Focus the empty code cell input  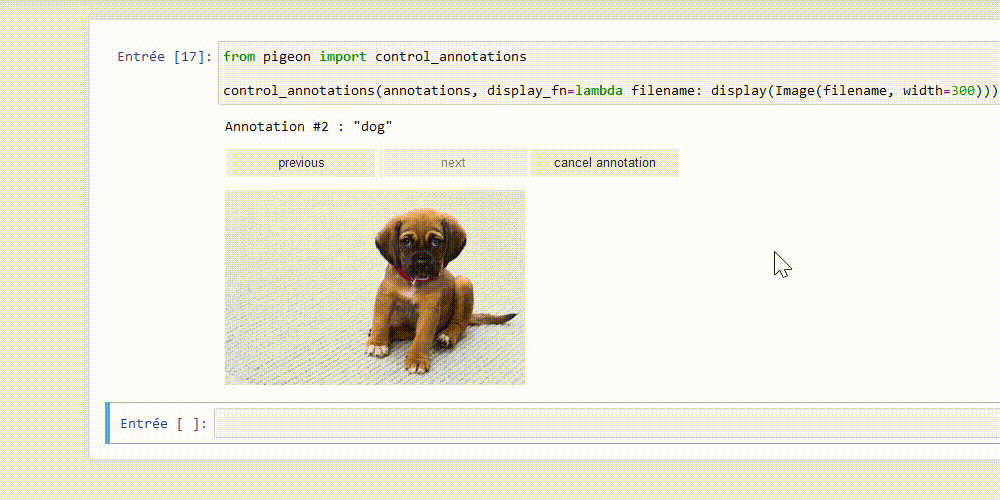coord(607,423)
